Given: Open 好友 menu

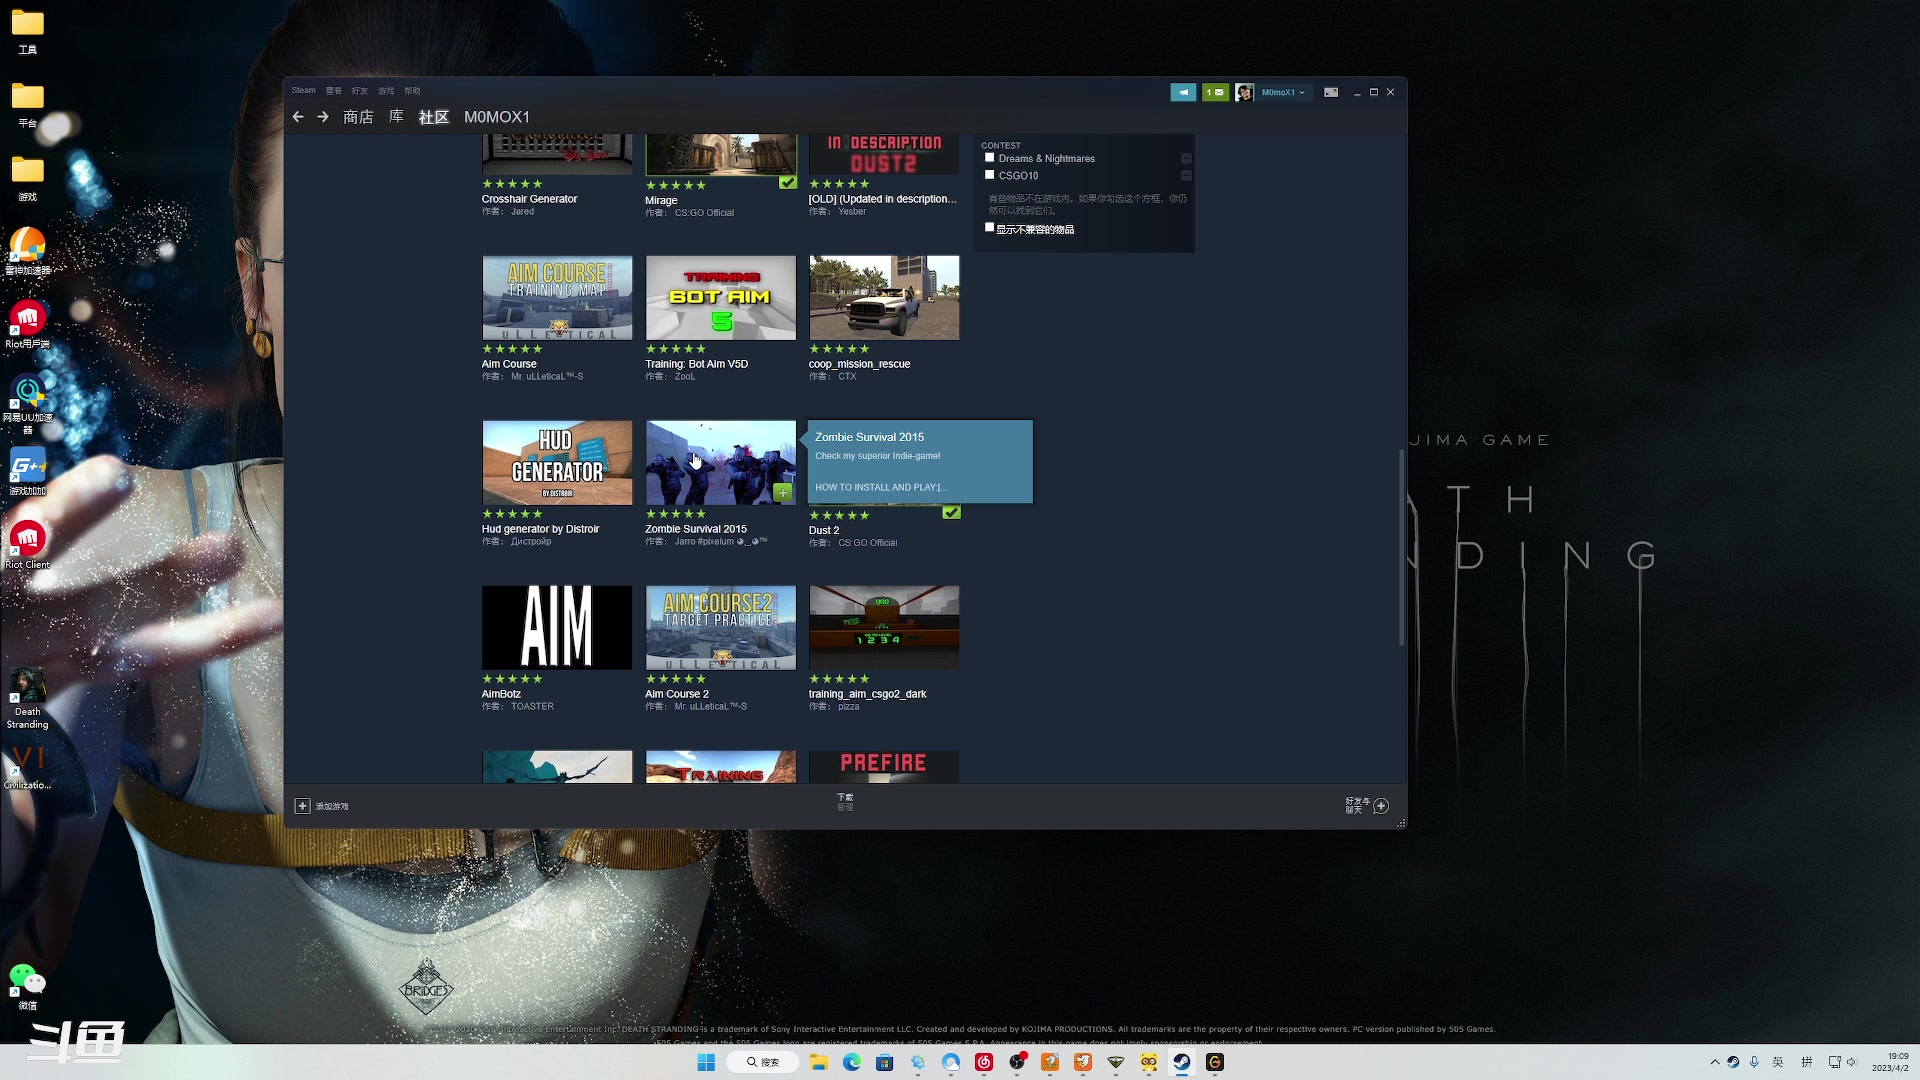Looking at the screenshot, I should pos(360,91).
